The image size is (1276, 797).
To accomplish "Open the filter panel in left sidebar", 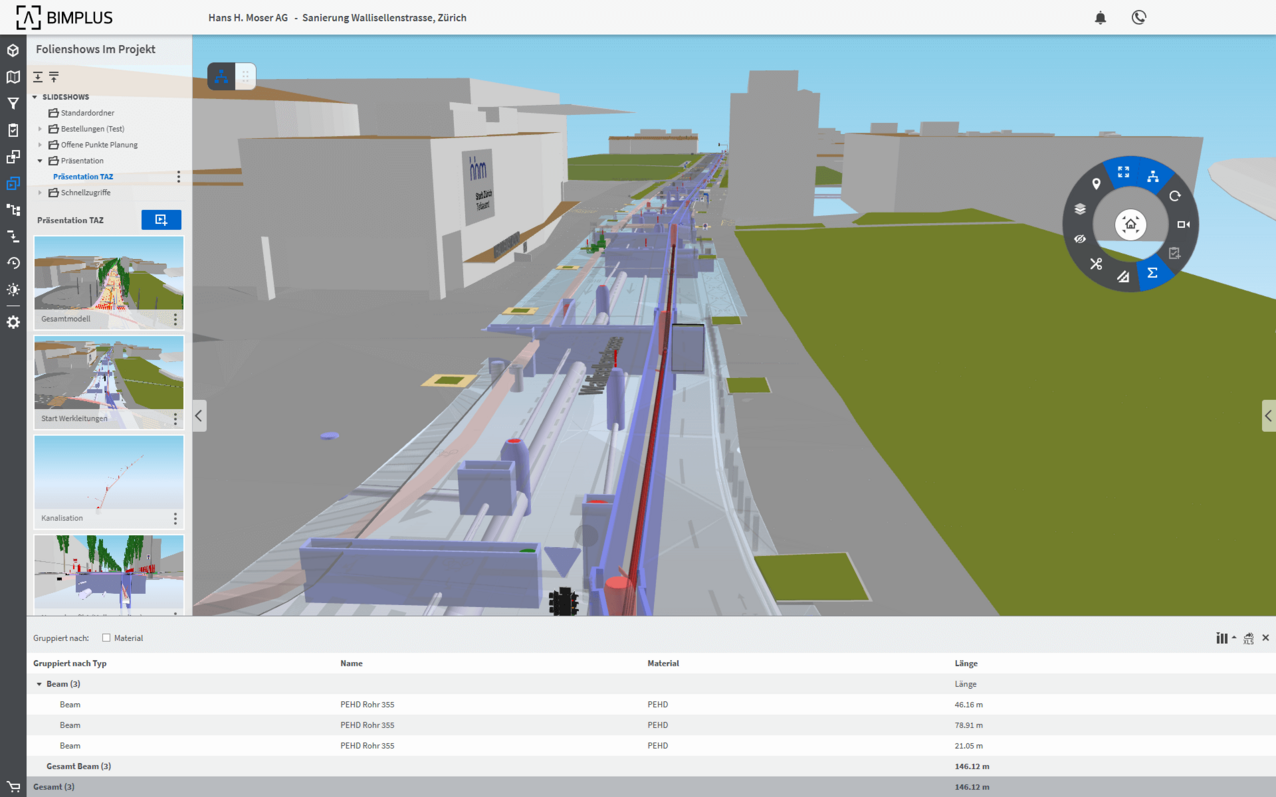I will [x=13, y=104].
